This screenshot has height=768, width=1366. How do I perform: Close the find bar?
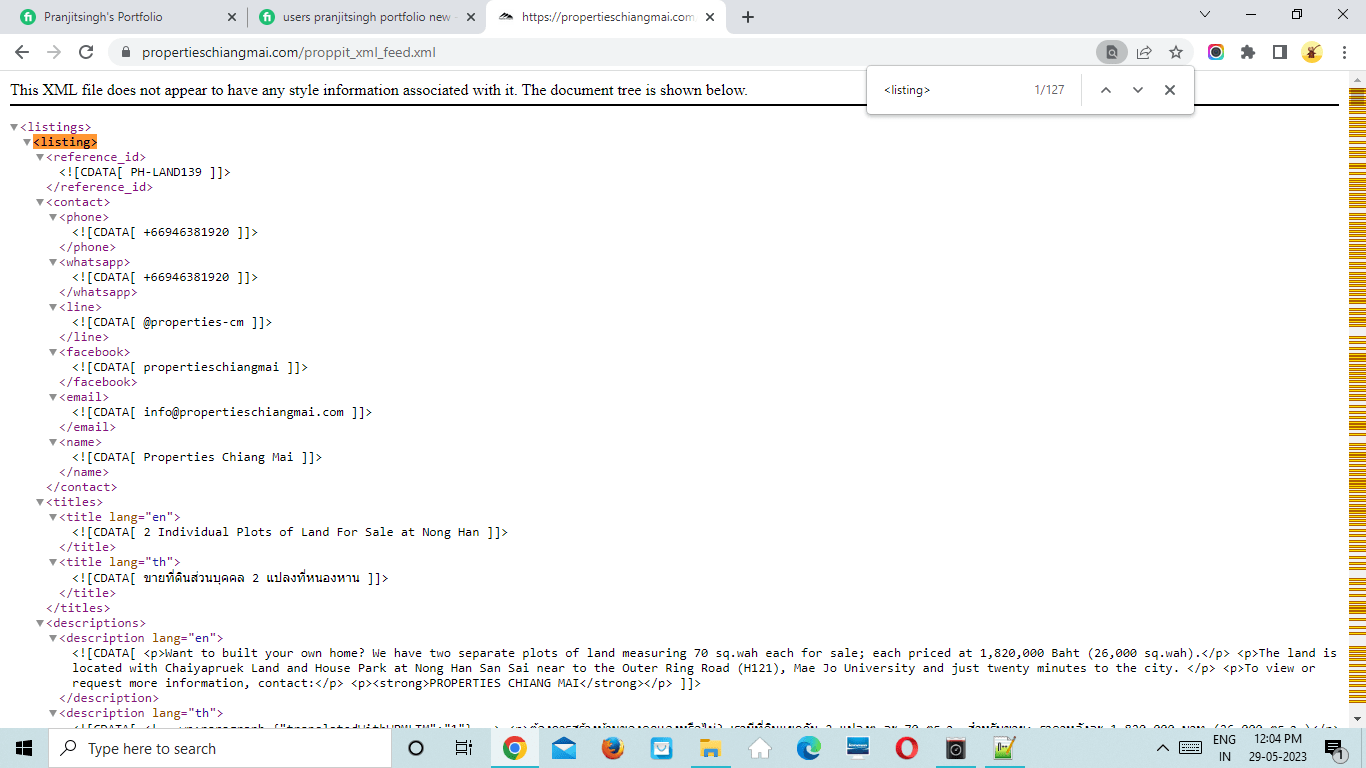pos(1170,90)
